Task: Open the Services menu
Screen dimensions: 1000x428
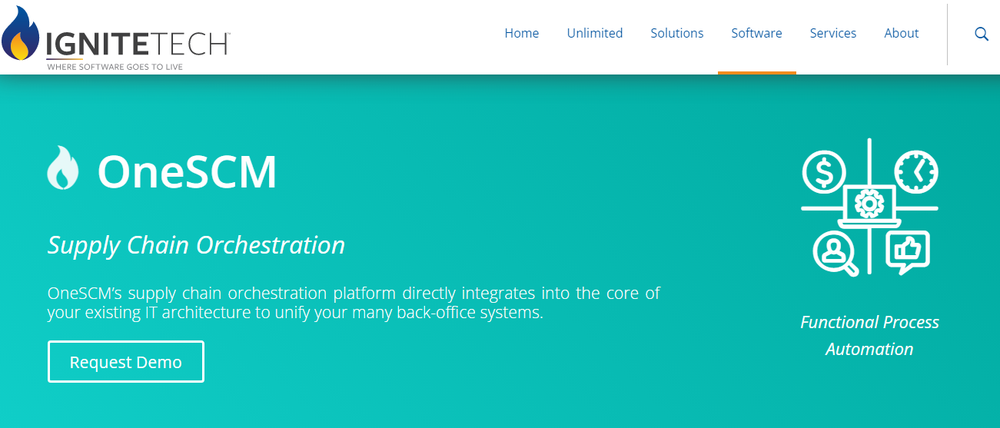Action: pos(833,33)
